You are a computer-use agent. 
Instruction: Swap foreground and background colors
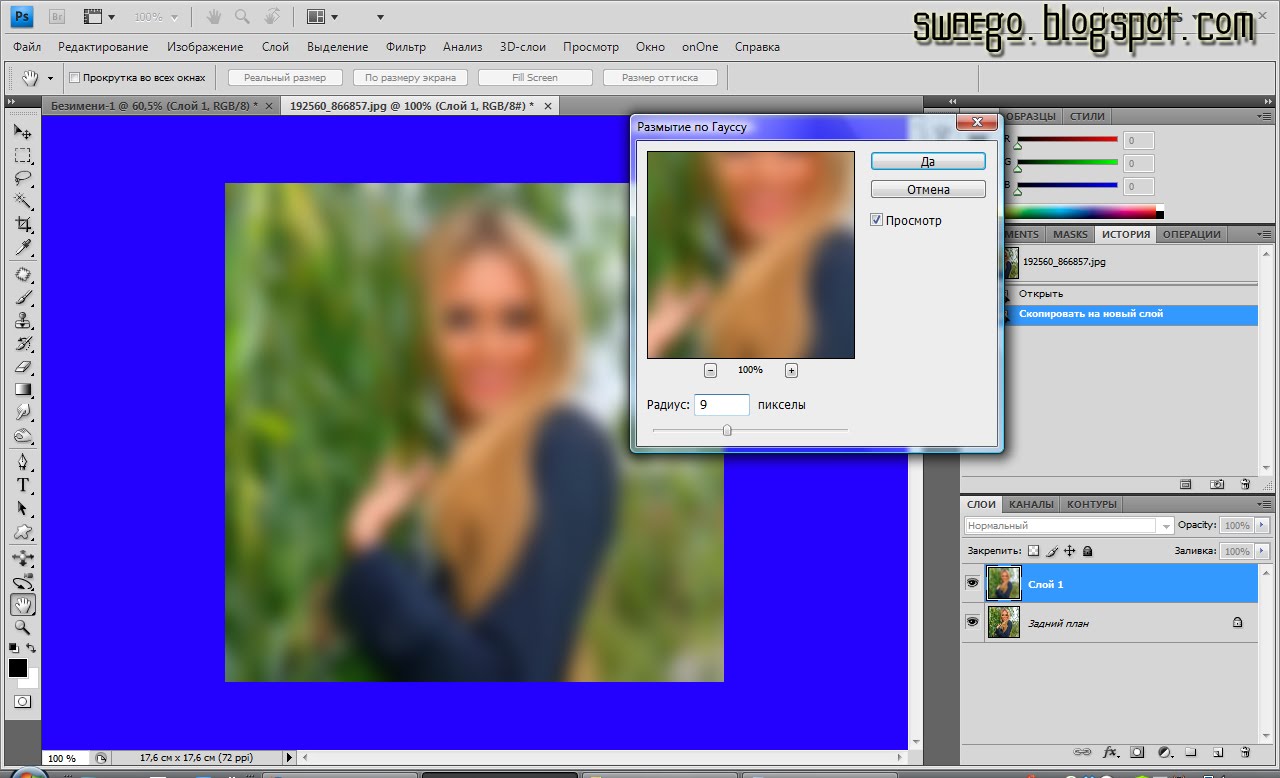(x=31, y=648)
